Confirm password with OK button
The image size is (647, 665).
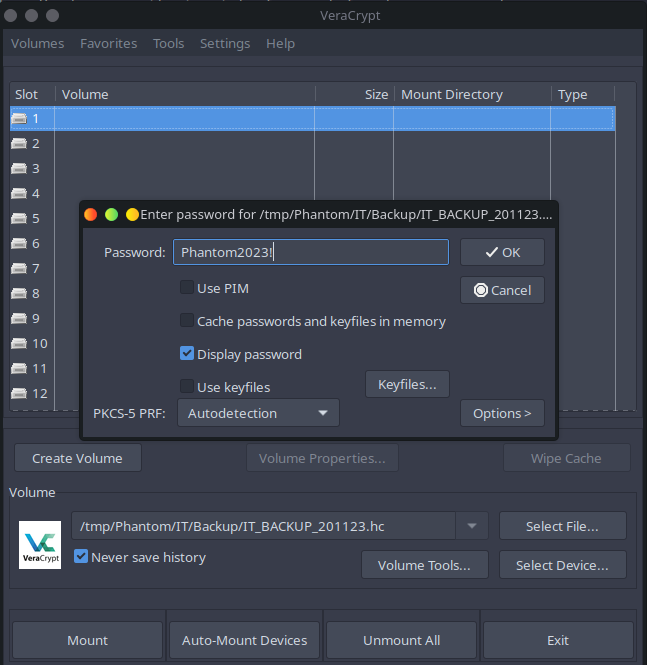pyautogui.click(x=502, y=252)
